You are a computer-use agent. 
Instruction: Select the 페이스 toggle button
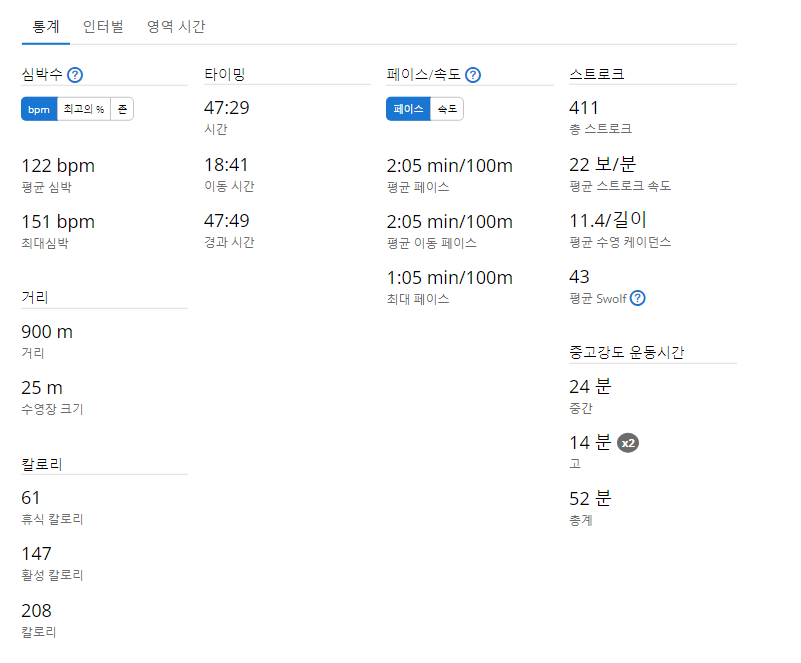coord(408,109)
